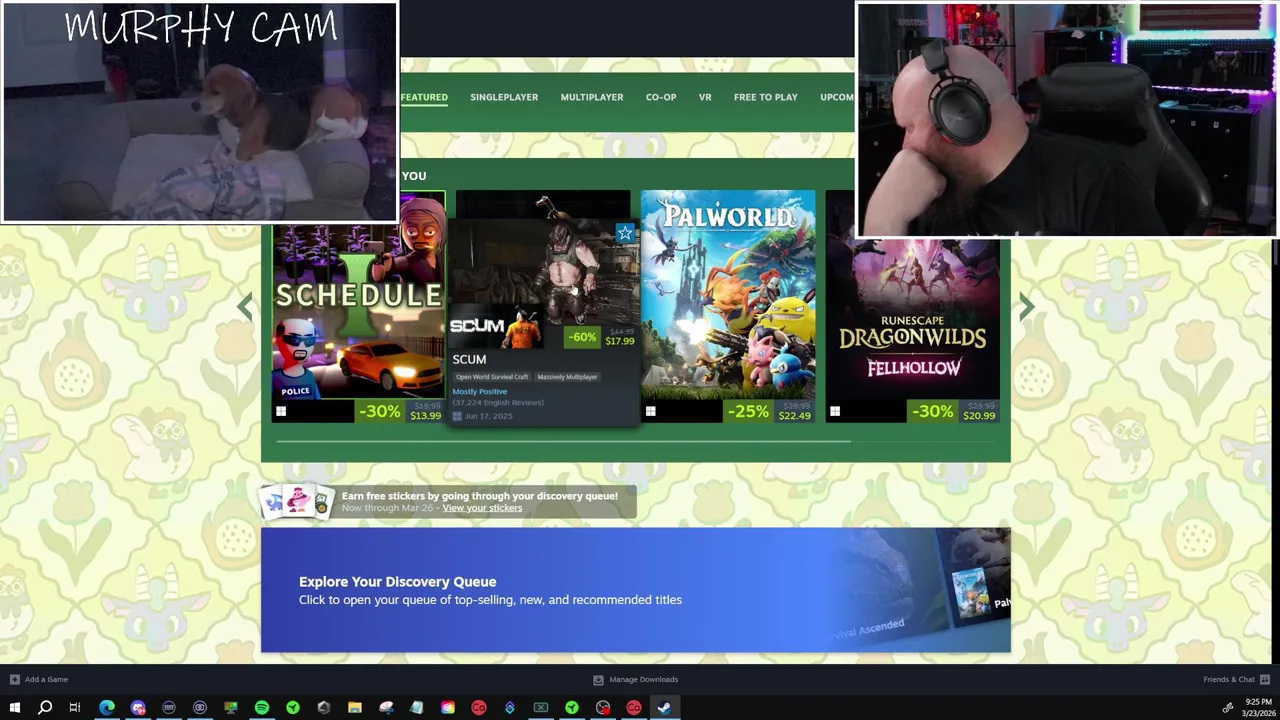Screen dimensions: 1280x720
Task: Open File Explorer folder icon
Action: click(355, 708)
